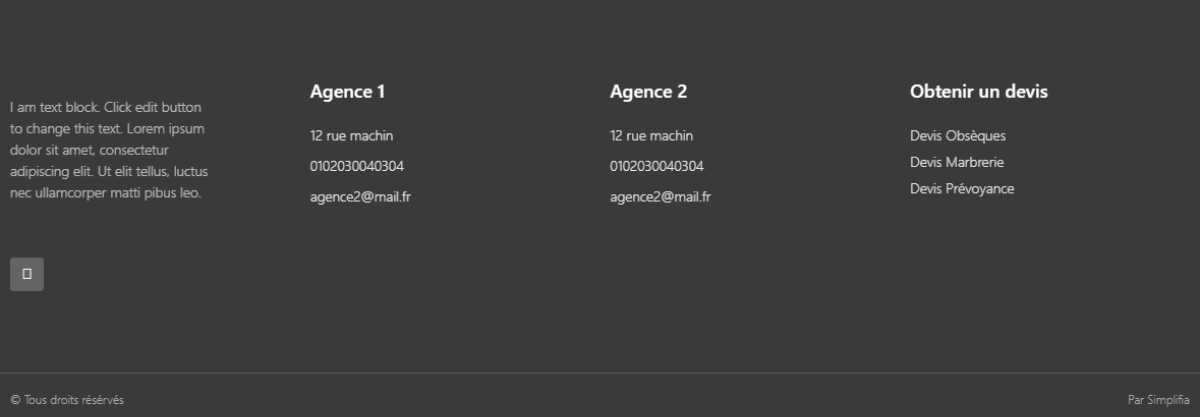Click the Agence 2 heading
This screenshot has width=1200, height=417.
pos(648,92)
